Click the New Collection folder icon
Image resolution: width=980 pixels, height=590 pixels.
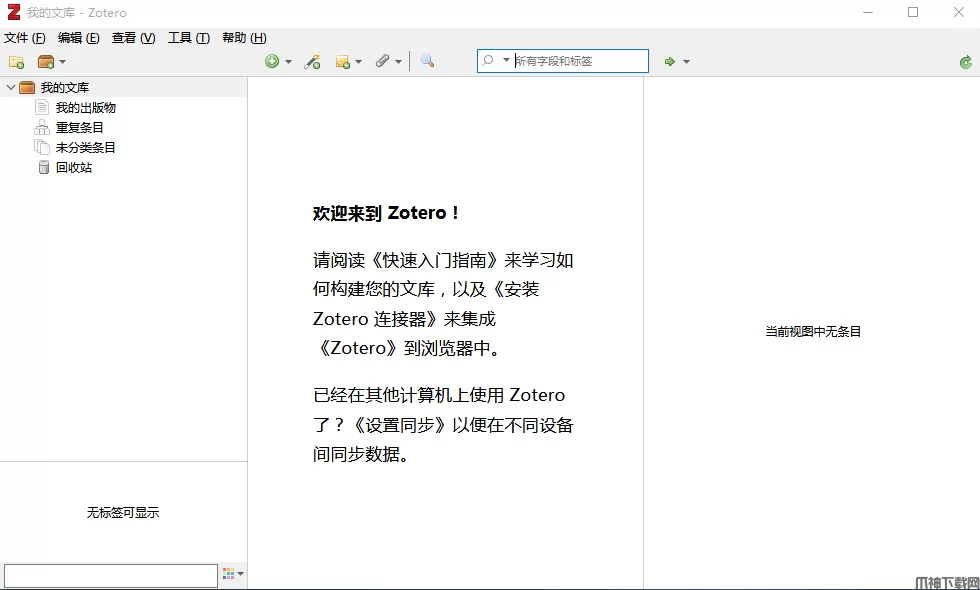point(16,62)
